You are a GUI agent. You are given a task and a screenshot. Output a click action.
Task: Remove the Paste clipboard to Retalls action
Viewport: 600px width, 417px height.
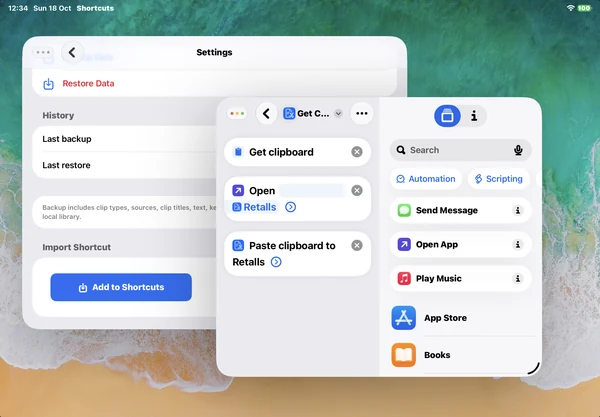357,245
